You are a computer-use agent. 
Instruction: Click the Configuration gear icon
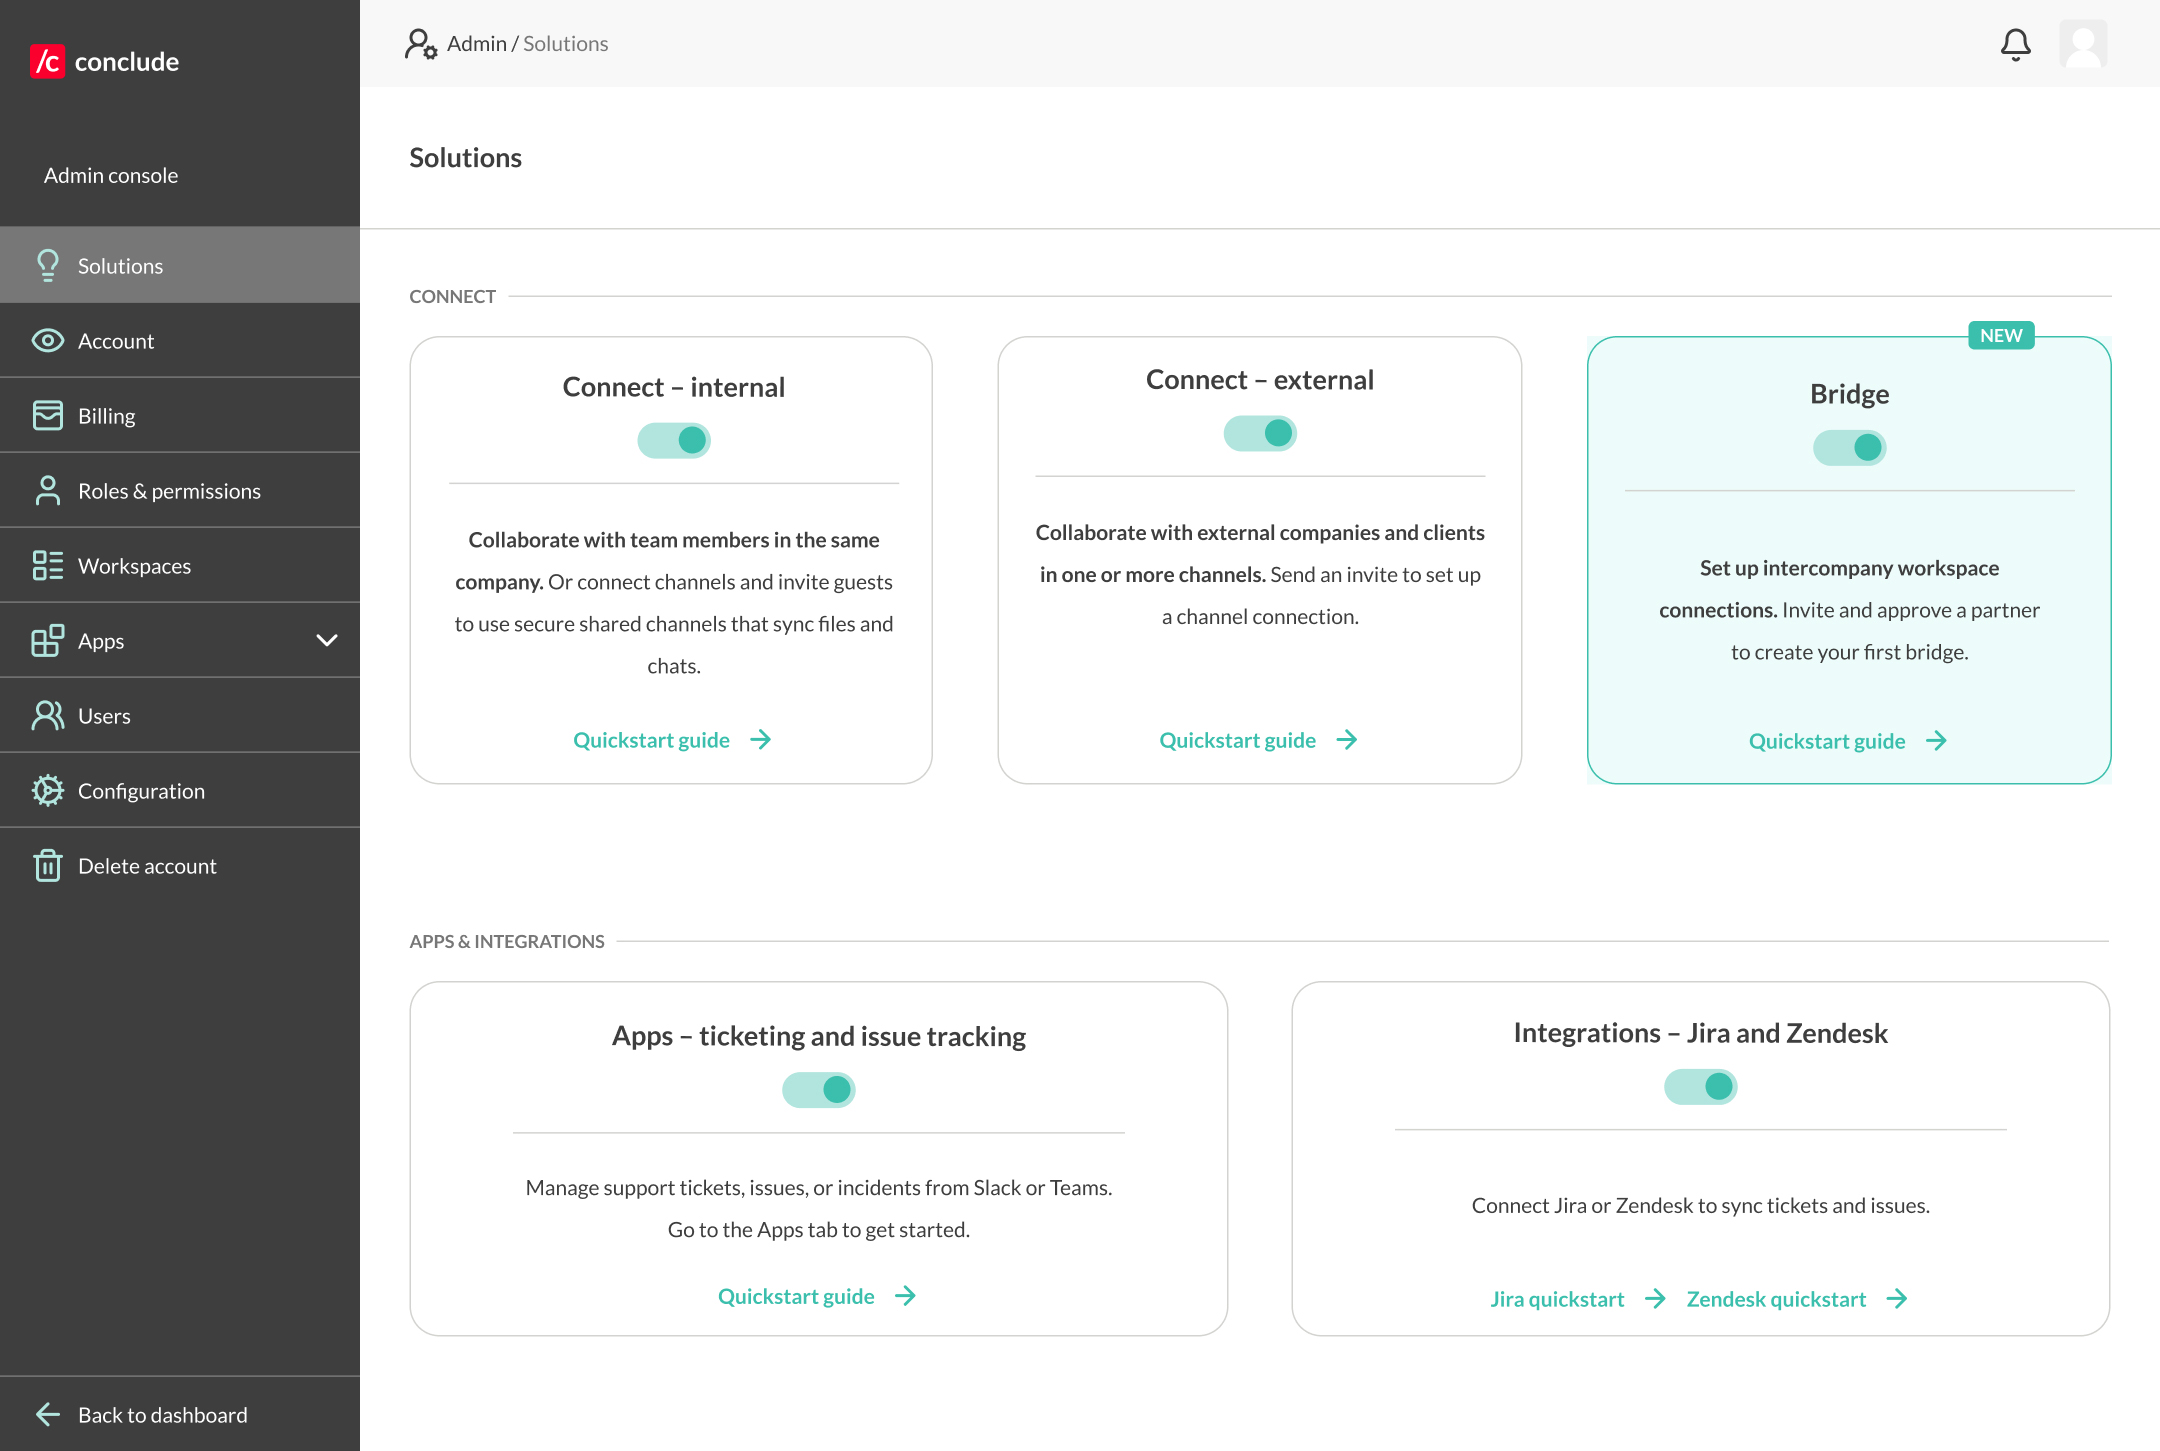47,790
